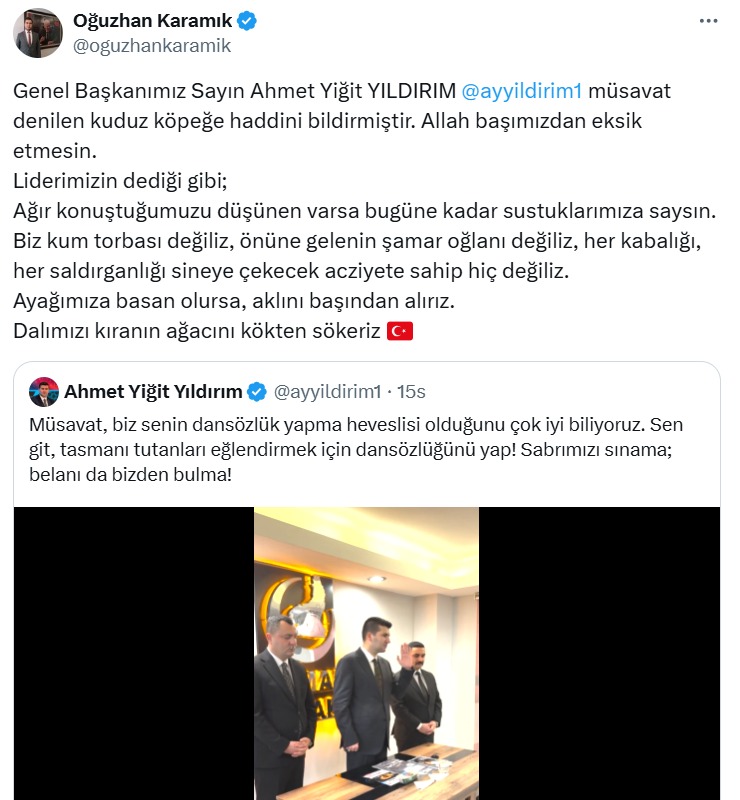Click the line 'Liderimizin dediği gibi;'
Screen dimensions: 740x800
click(x=120, y=181)
